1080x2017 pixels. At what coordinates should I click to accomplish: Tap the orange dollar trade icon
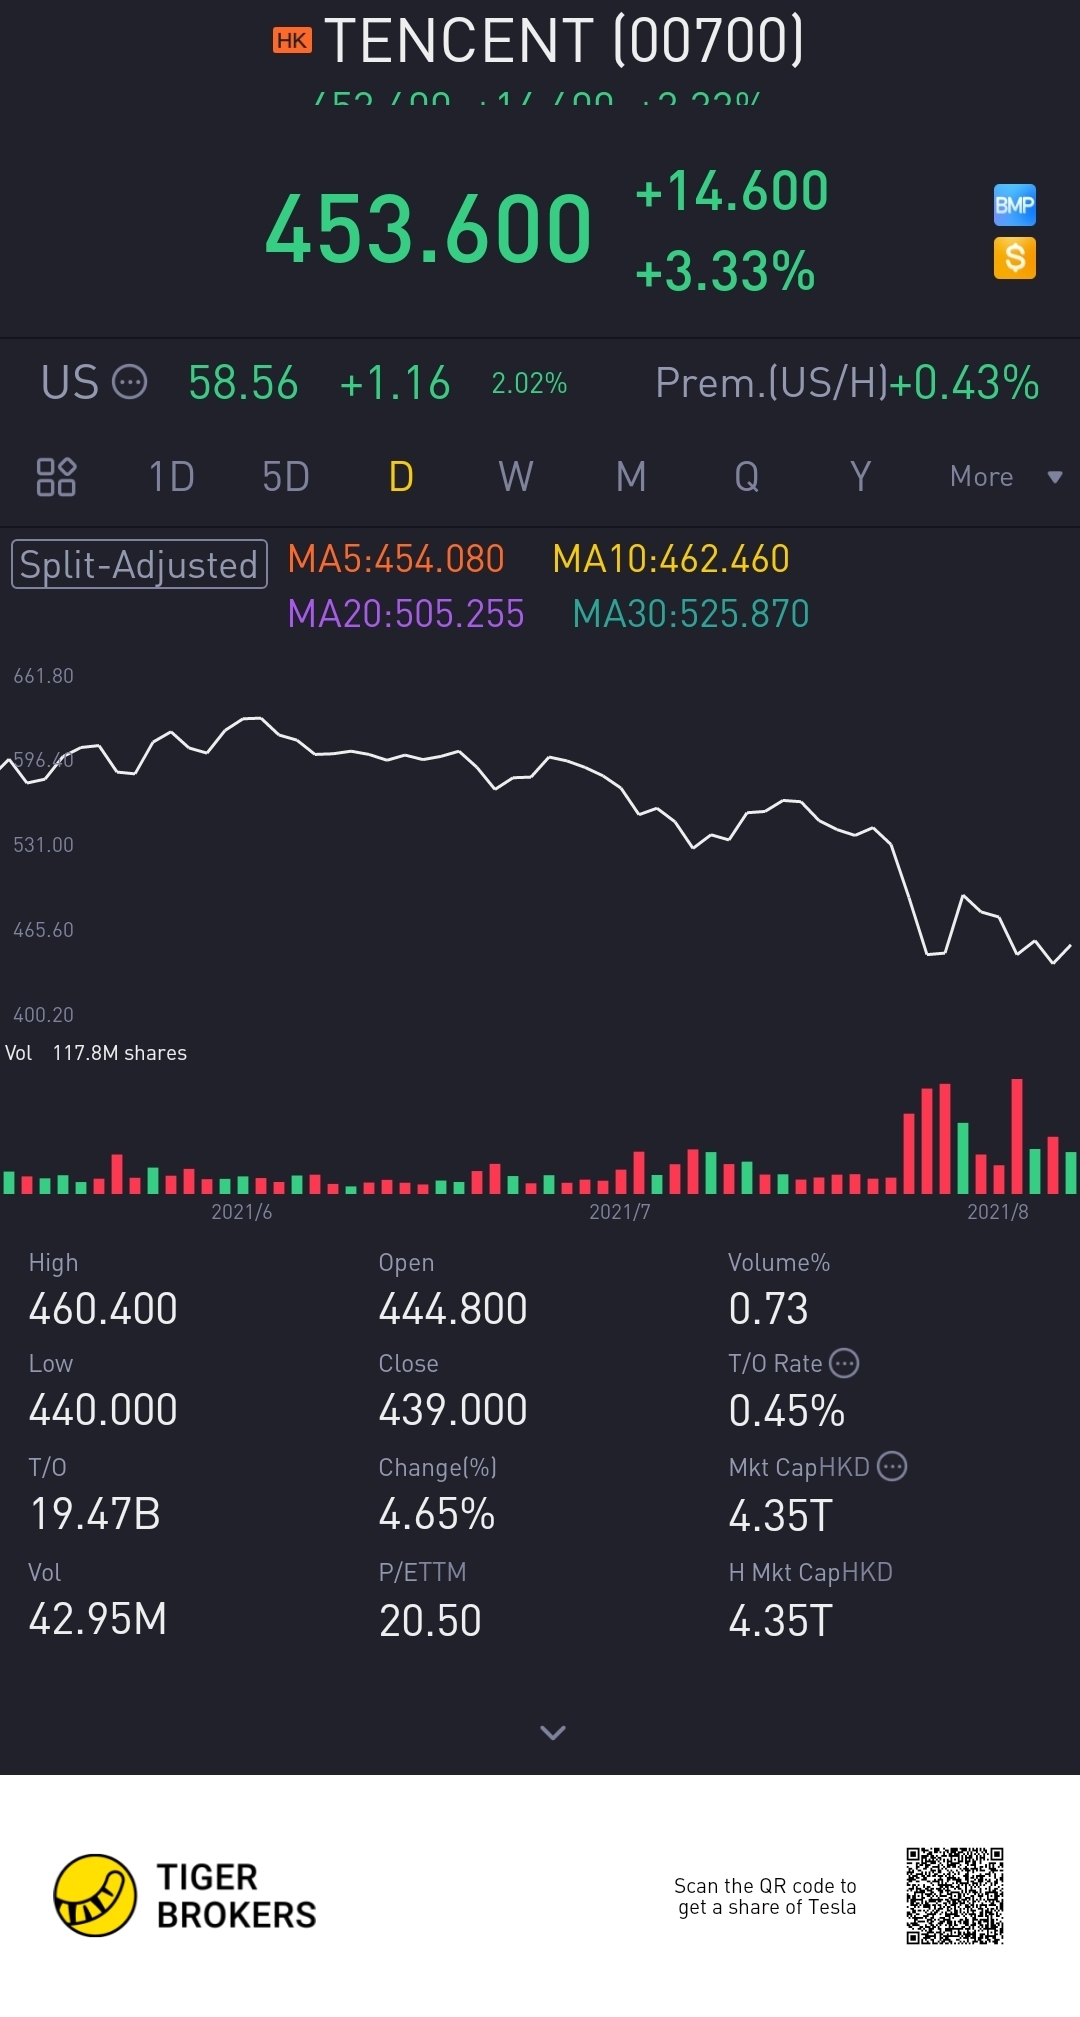pos(1014,258)
